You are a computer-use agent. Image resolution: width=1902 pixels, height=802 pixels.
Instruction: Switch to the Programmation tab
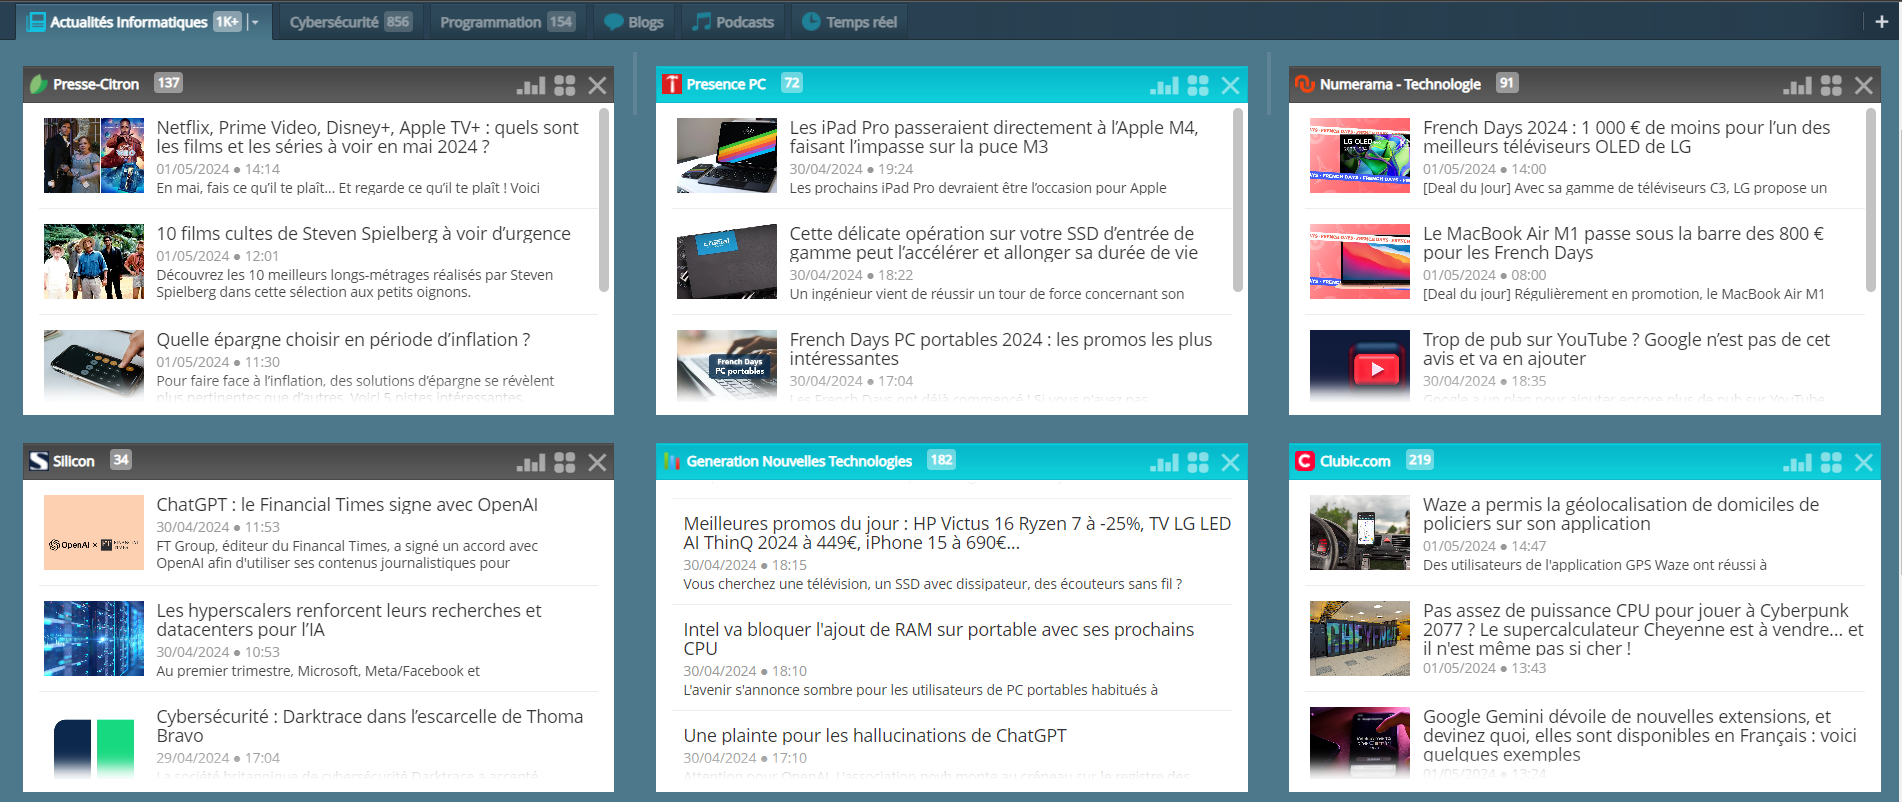[506, 22]
